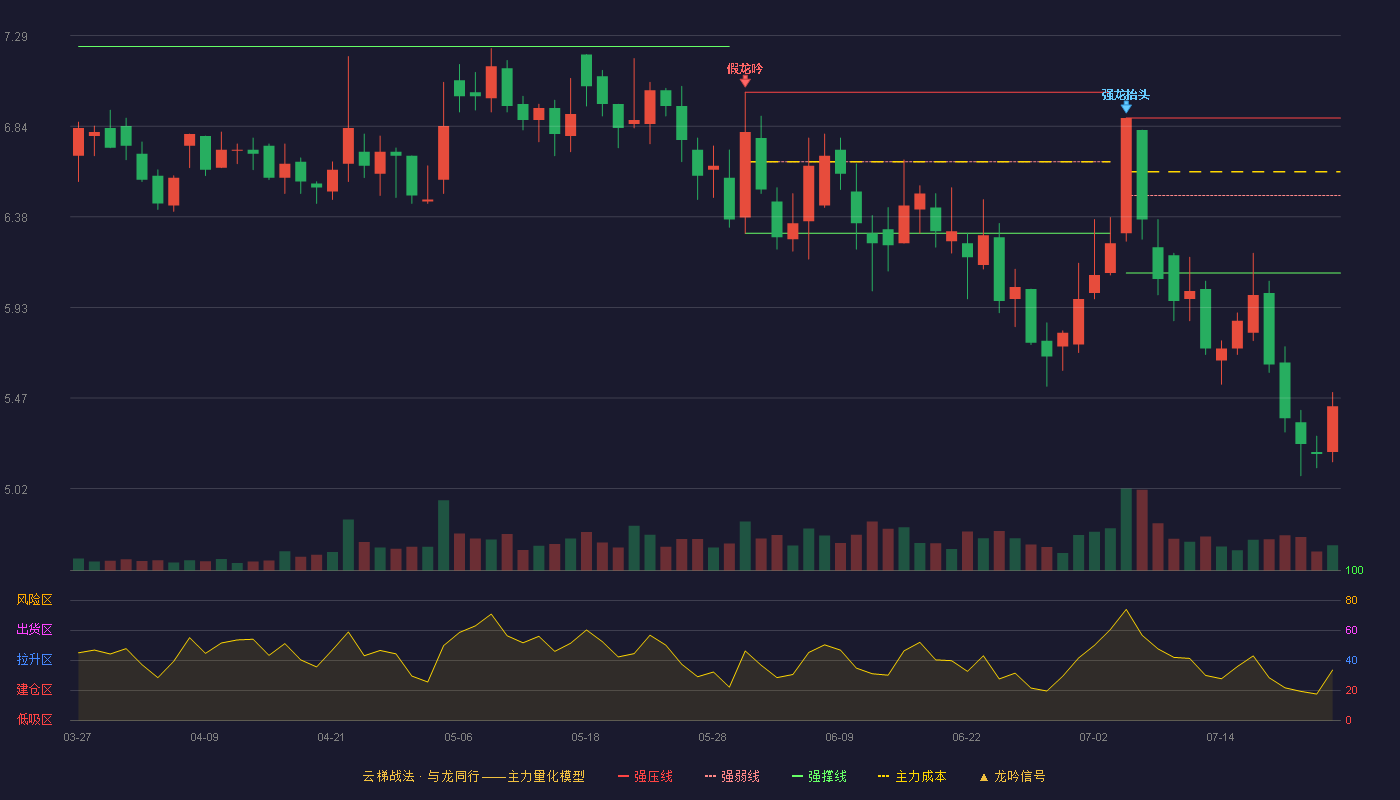Click the 低吸区 zone label

coord(34,719)
